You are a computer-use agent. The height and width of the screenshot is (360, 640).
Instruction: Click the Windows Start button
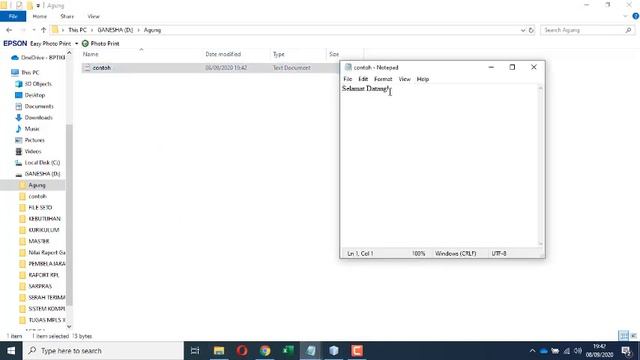11,351
